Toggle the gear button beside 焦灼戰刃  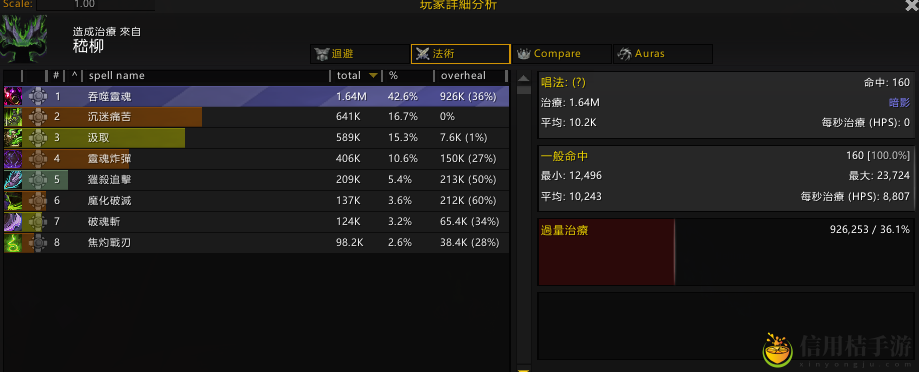tap(38, 243)
